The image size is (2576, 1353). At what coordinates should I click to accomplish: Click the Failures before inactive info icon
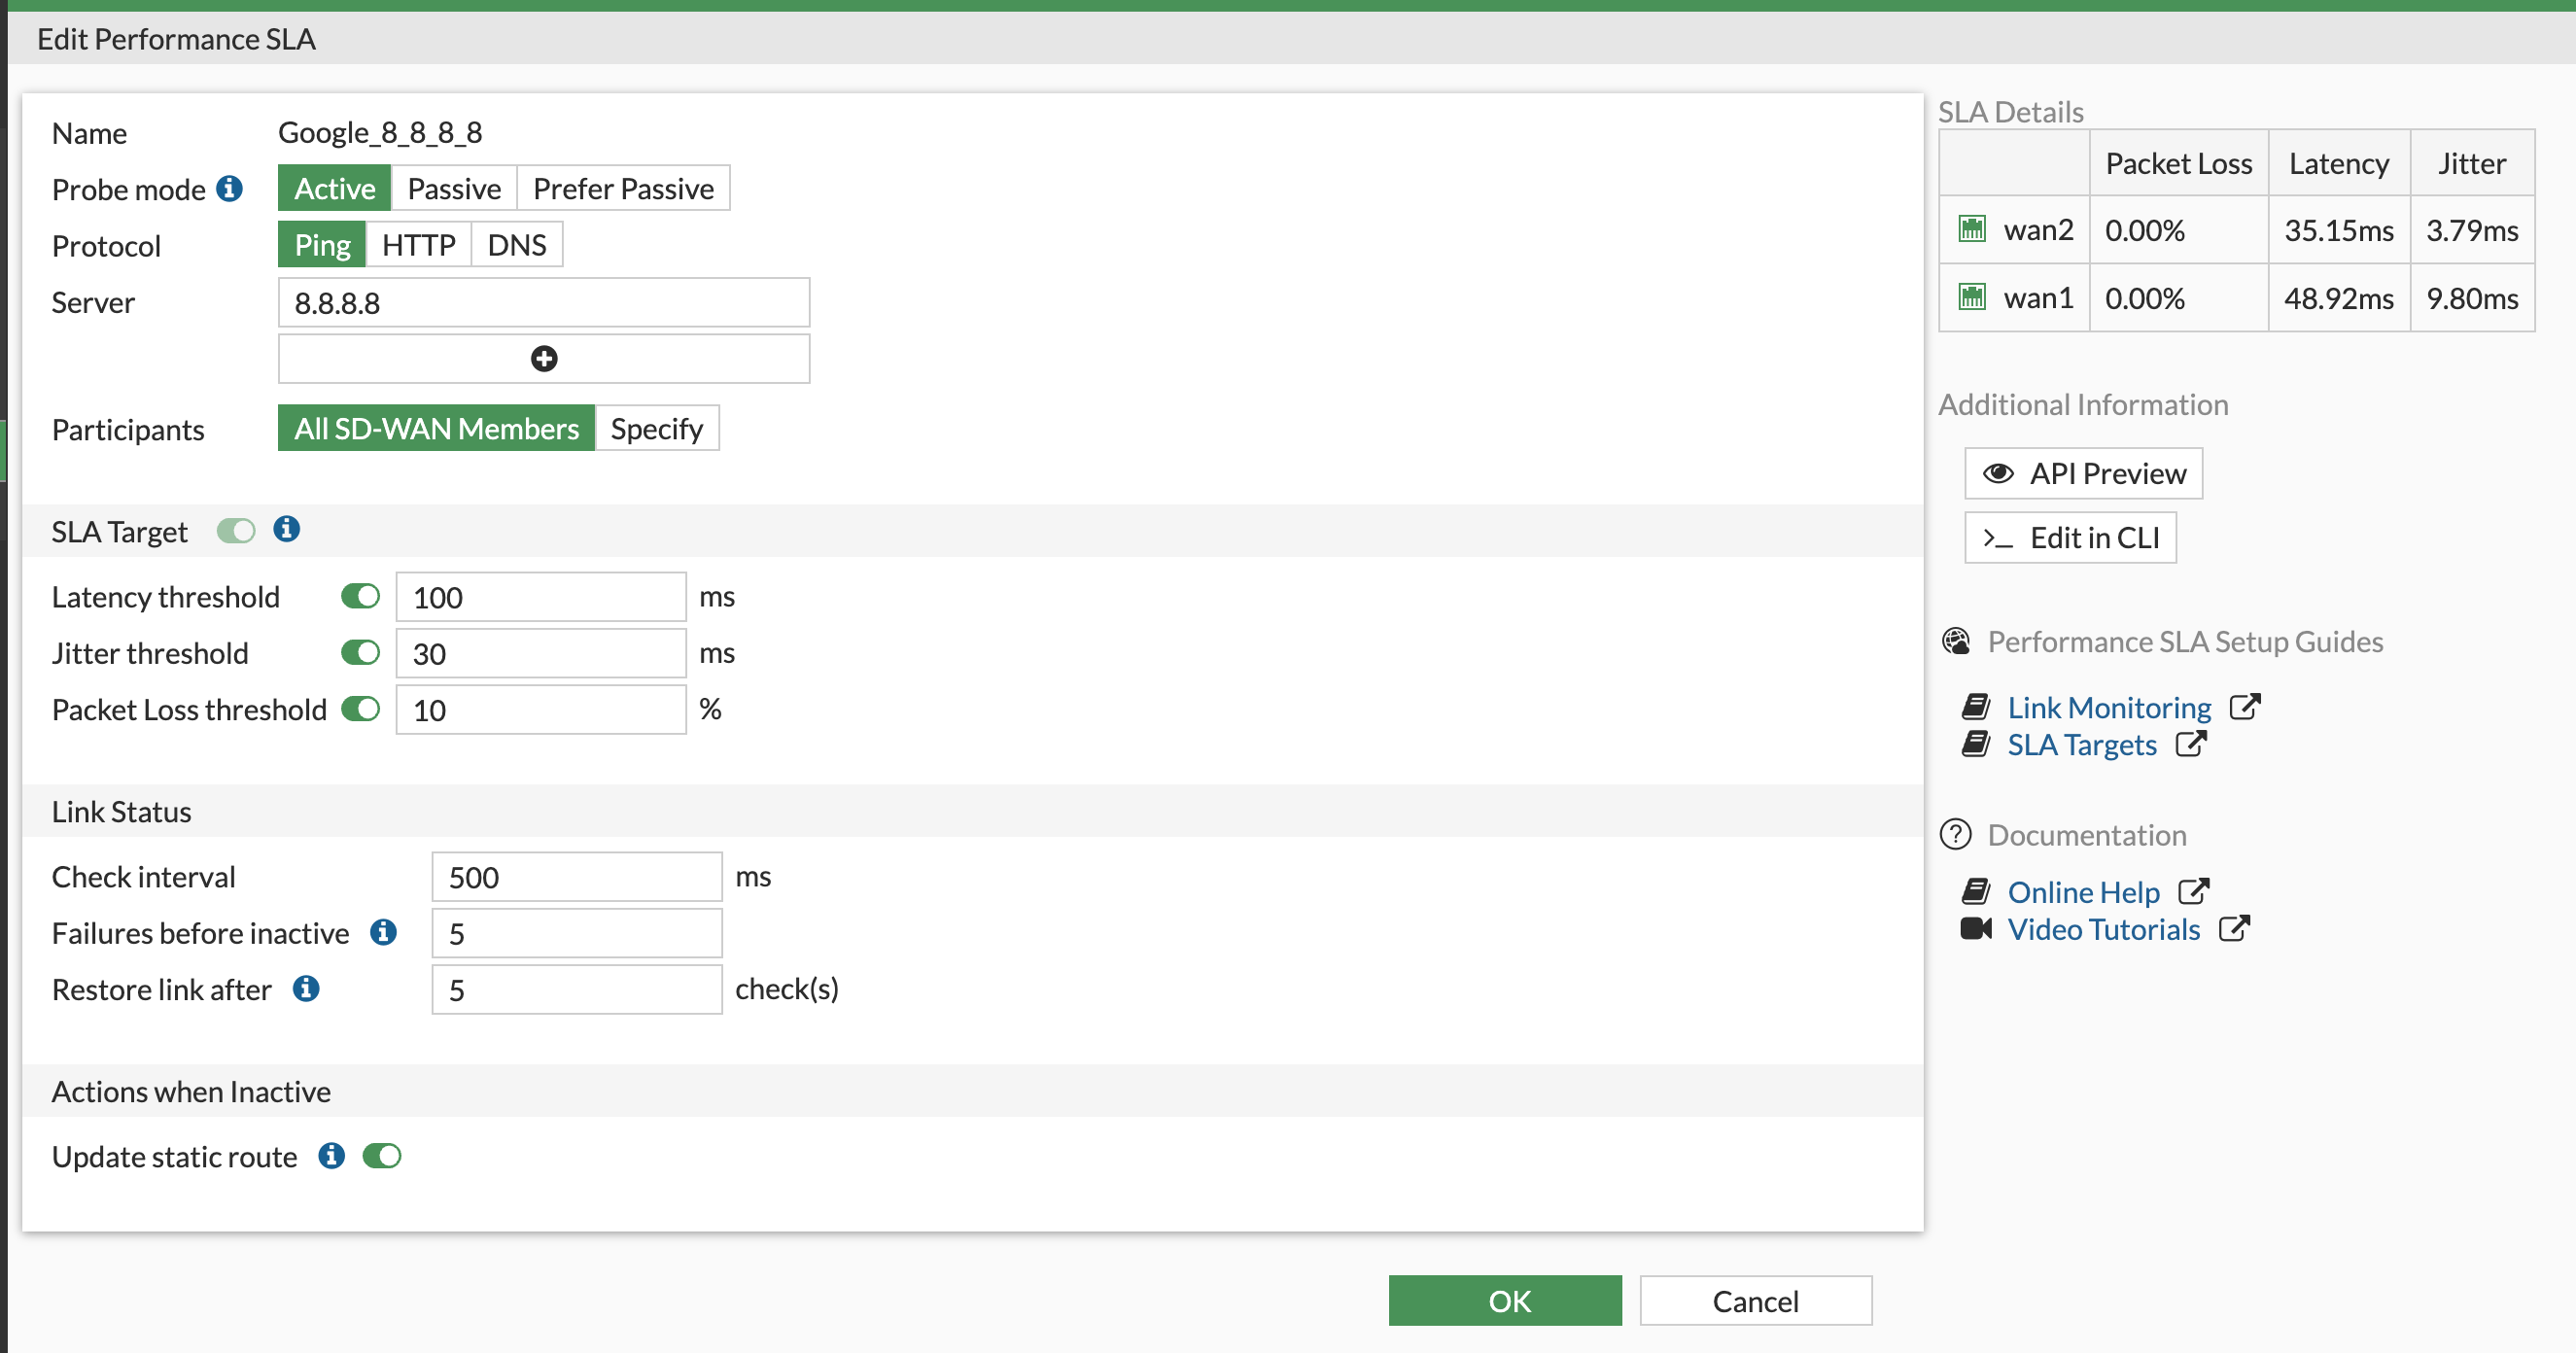pos(383,932)
